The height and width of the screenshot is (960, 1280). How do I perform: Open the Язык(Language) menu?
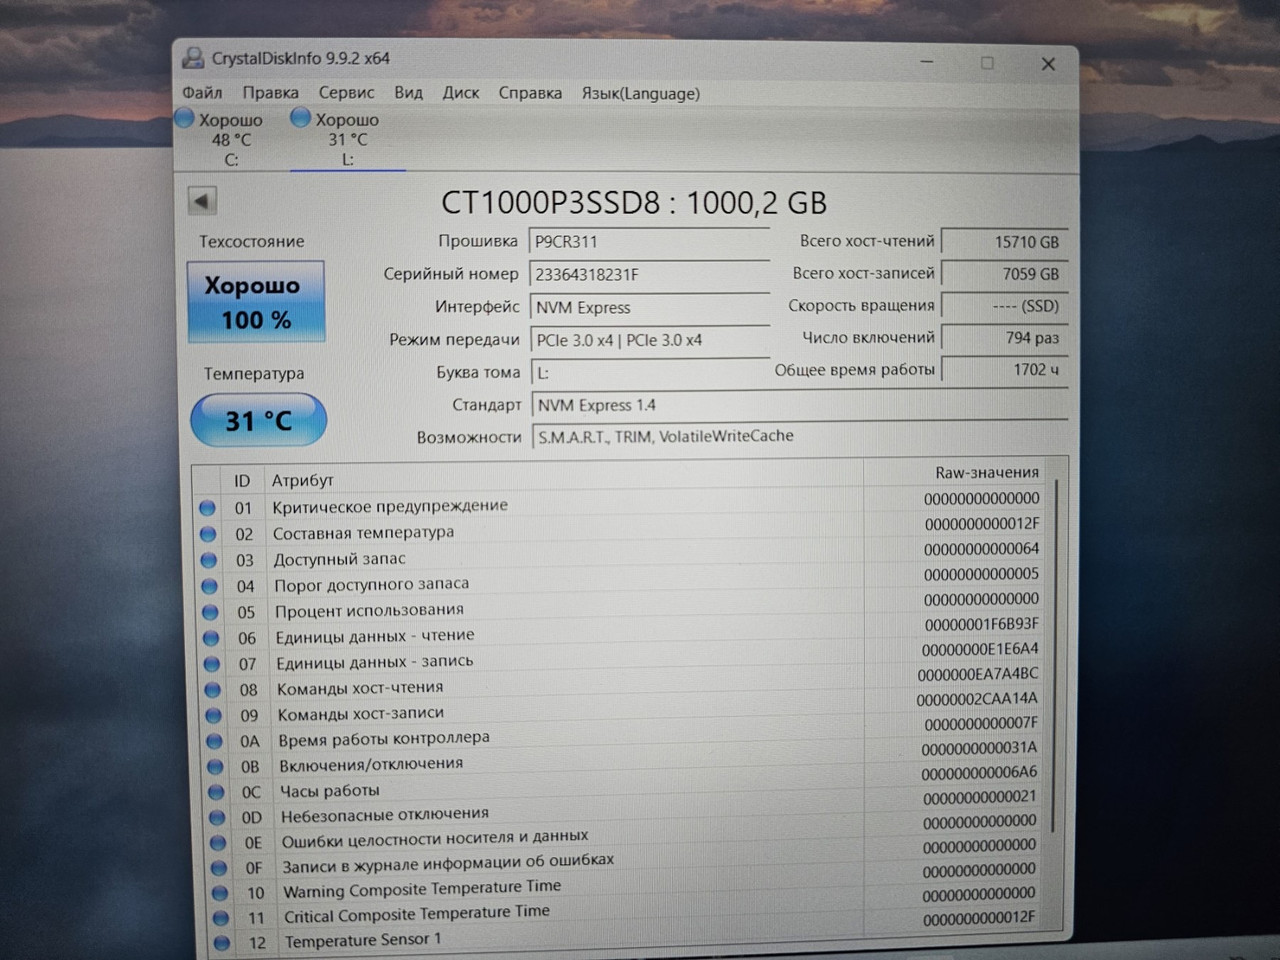pyautogui.click(x=641, y=93)
